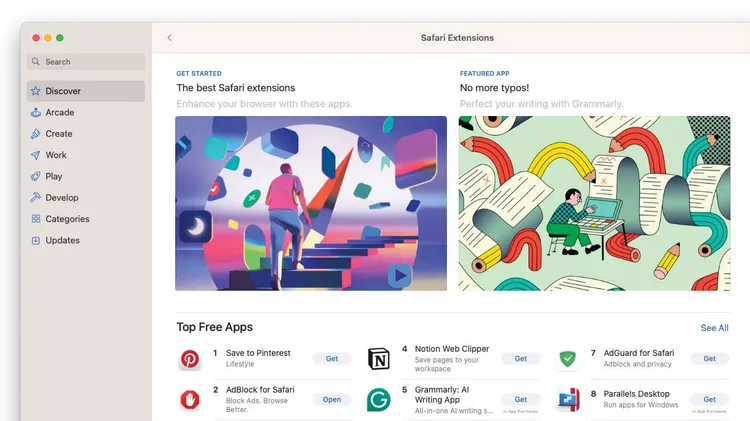Get Parallels Desktop

[710, 399]
